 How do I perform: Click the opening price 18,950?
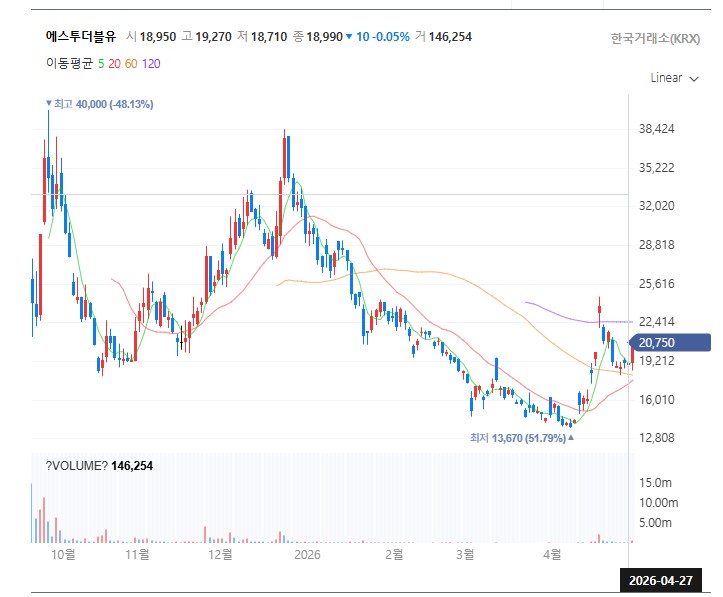[x=158, y=37]
